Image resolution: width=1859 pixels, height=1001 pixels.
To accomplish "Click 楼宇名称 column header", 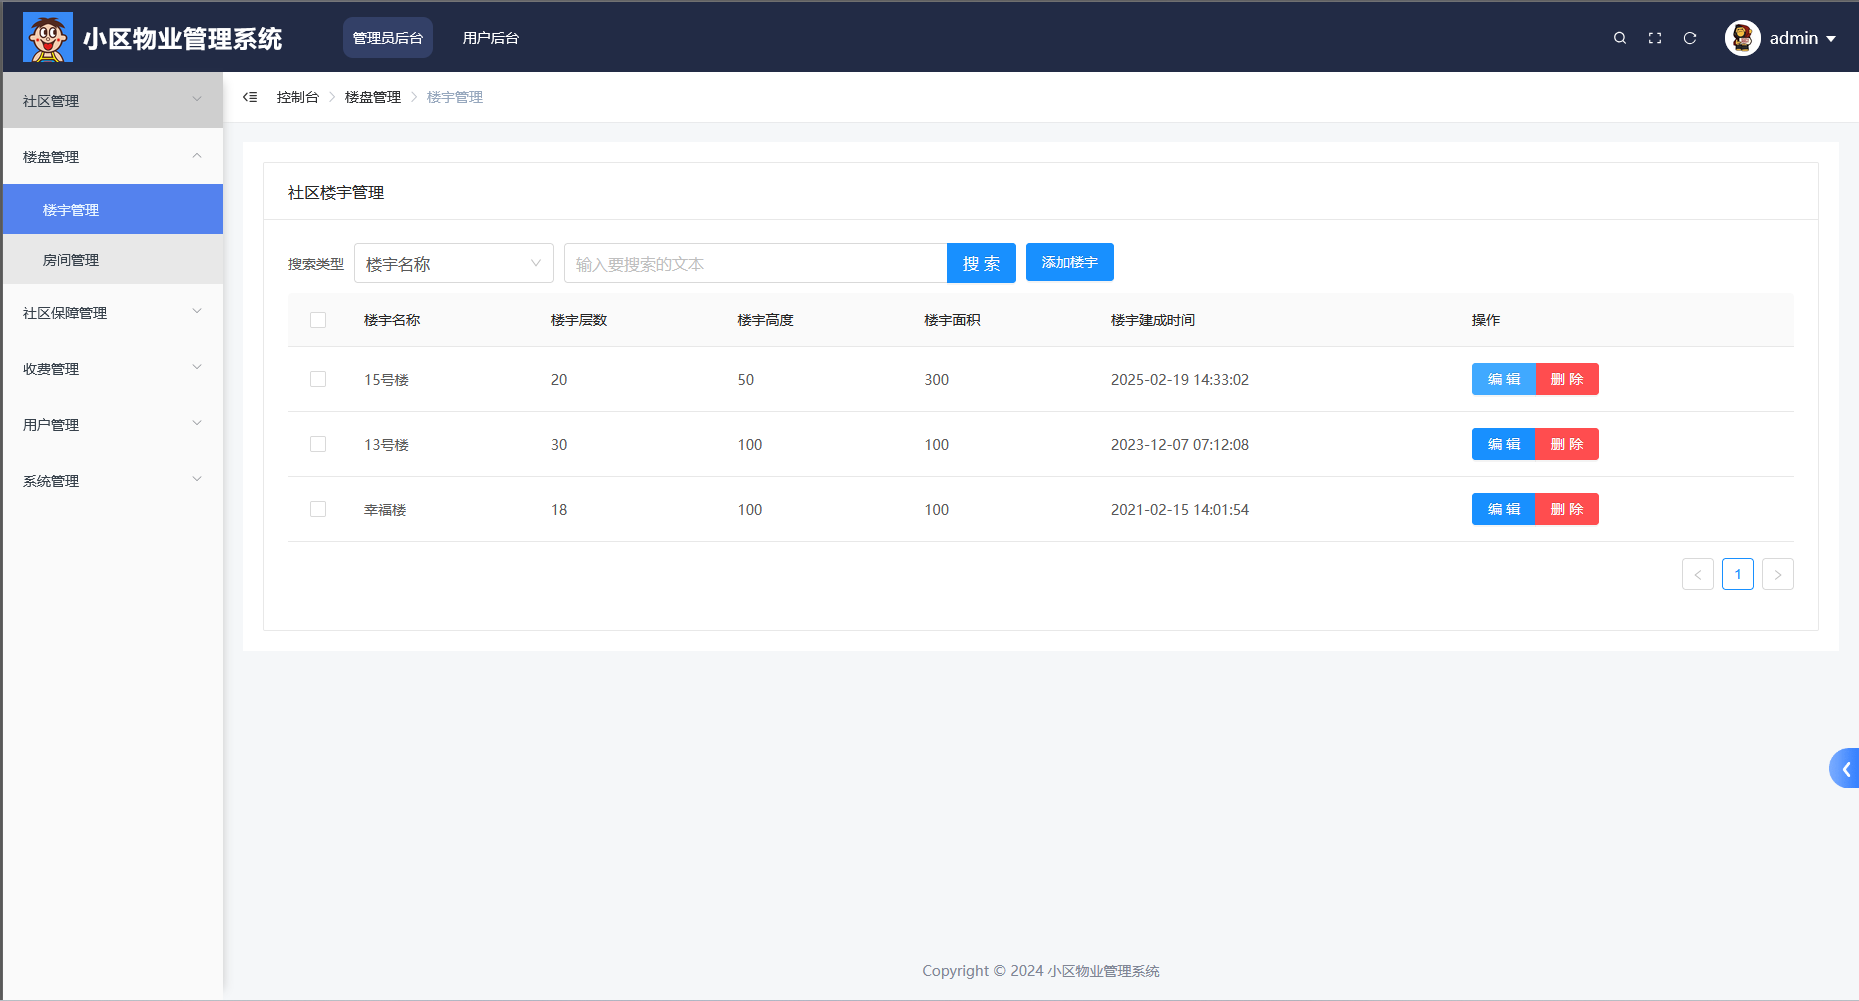I will (x=392, y=320).
